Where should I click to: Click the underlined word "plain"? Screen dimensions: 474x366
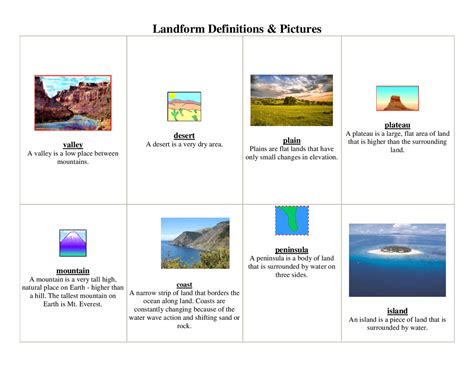click(292, 141)
